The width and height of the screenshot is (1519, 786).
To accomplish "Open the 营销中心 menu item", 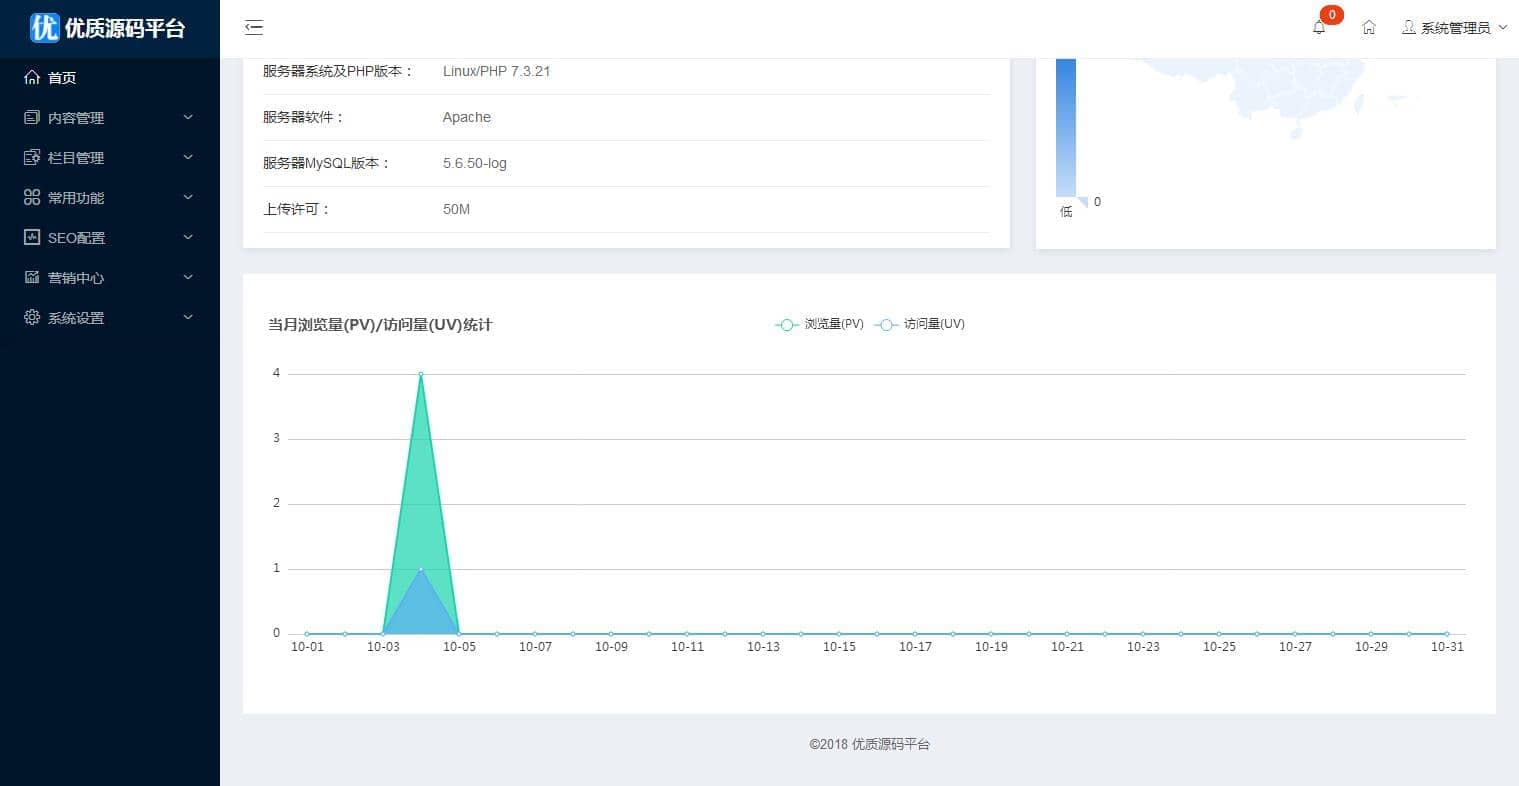I will [x=76, y=278].
